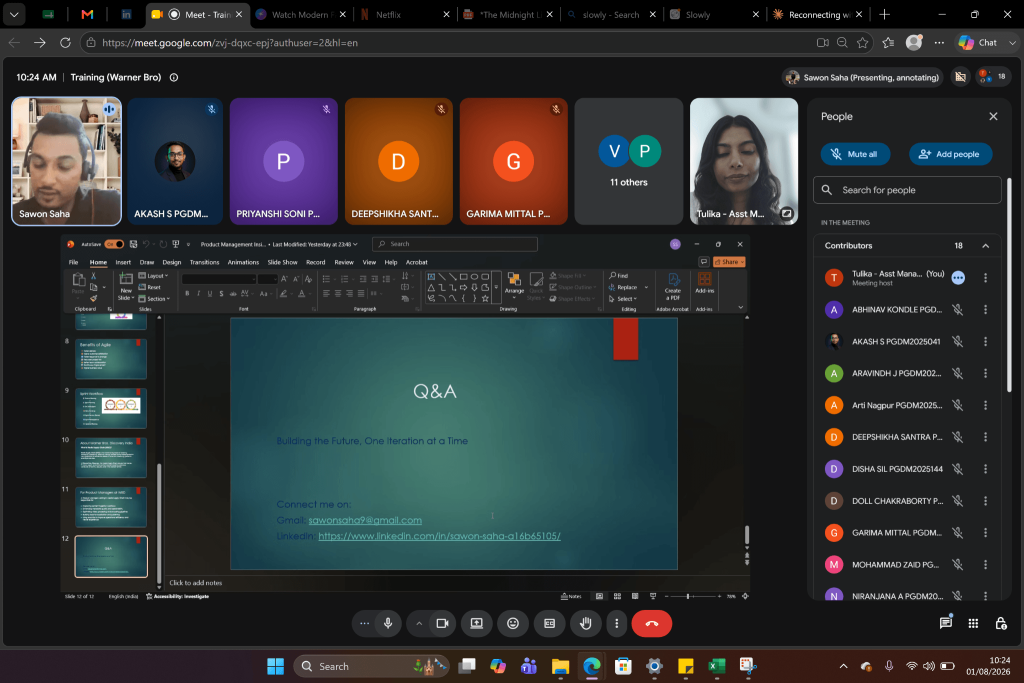Turn on captions in Meet toolbar

coord(549,624)
